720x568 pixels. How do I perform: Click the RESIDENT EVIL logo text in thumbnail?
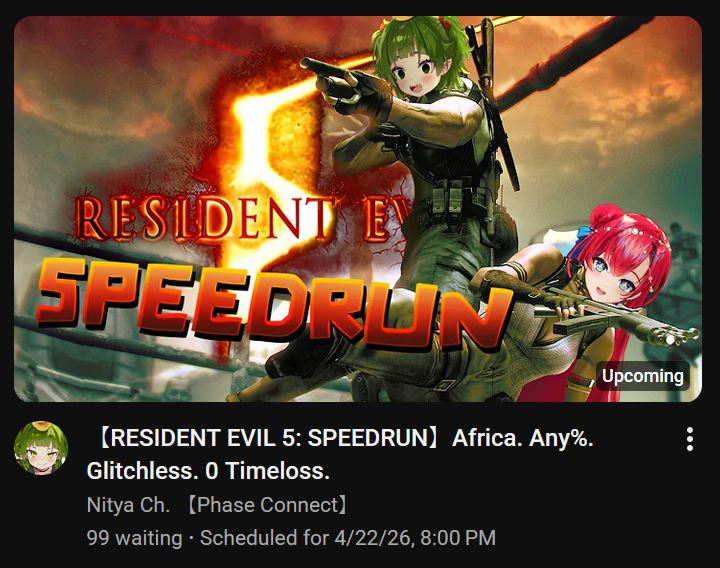(x=239, y=219)
